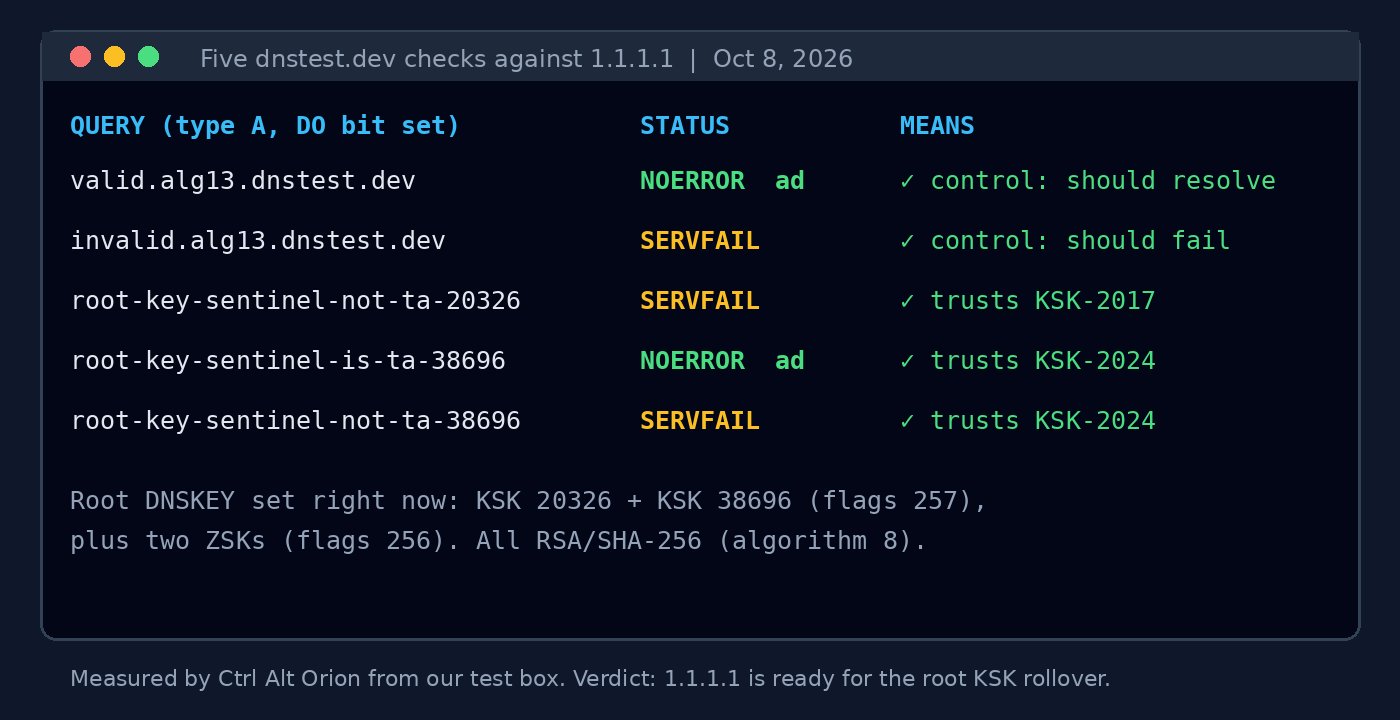Click root-key-sentinel-is-ta-38696 query
Viewport: 1400px width, 720px height.
point(288,361)
